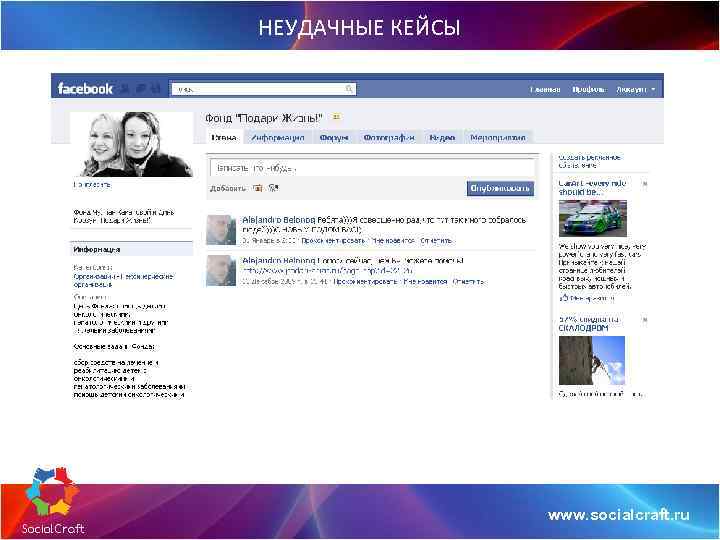This screenshot has width=720, height=540.
Task: Open messages icon in Facebook header
Action: pos(141,89)
